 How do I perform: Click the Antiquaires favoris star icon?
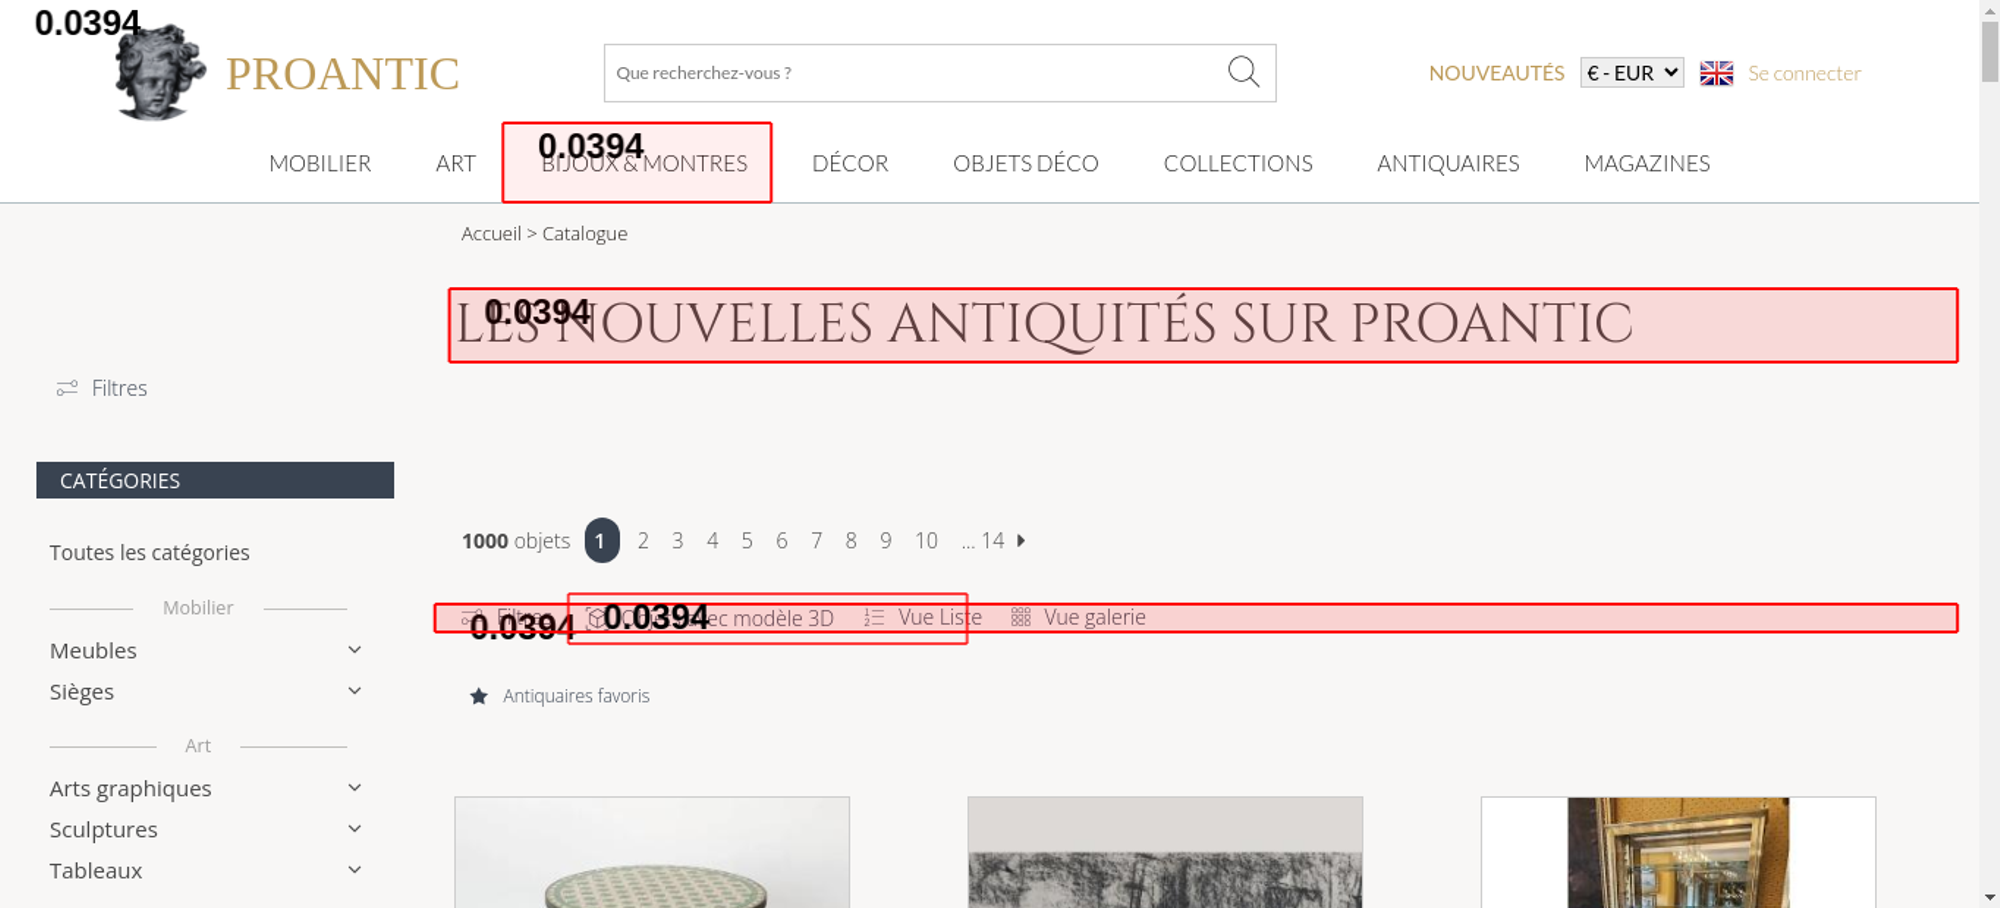479,696
